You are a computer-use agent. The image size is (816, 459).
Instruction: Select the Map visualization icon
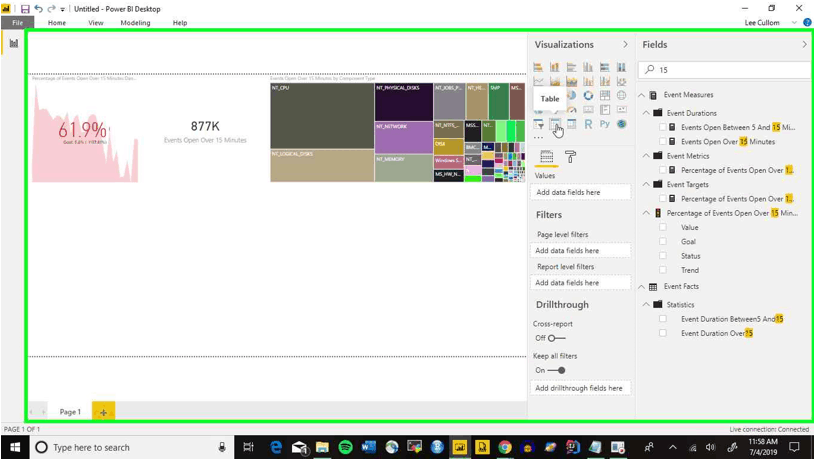coord(621,95)
